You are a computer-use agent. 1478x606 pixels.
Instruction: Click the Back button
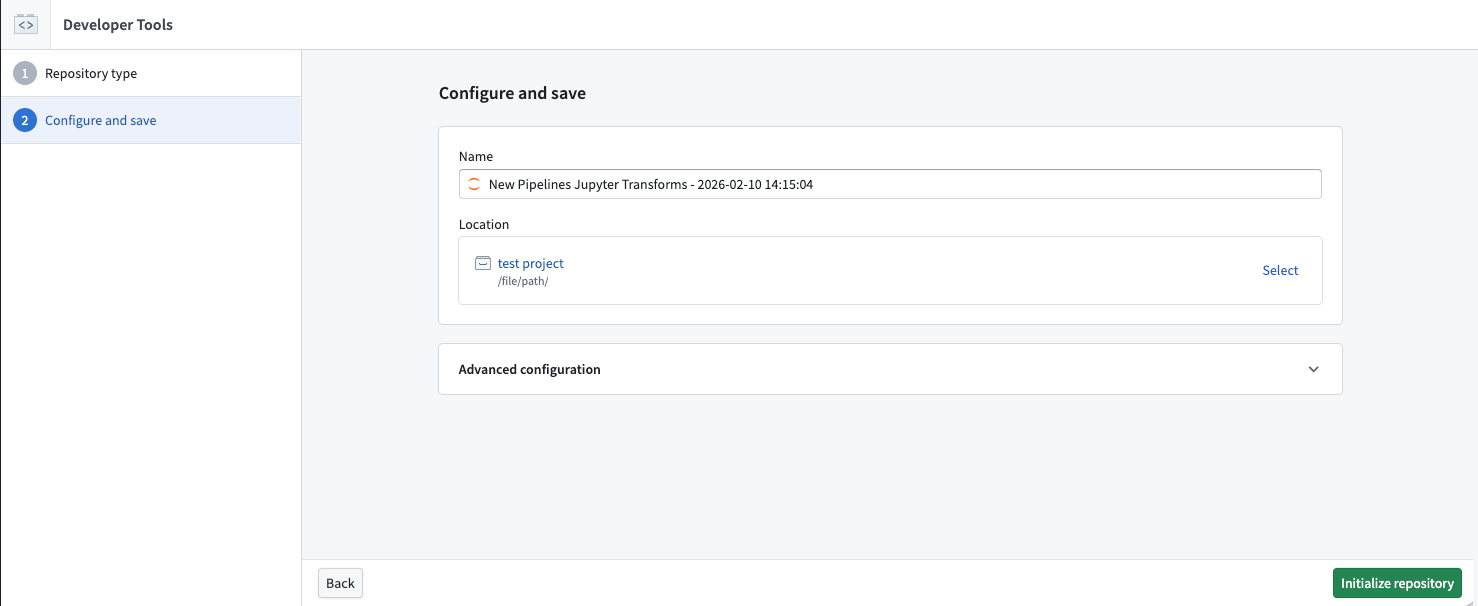pyautogui.click(x=340, y=583)
